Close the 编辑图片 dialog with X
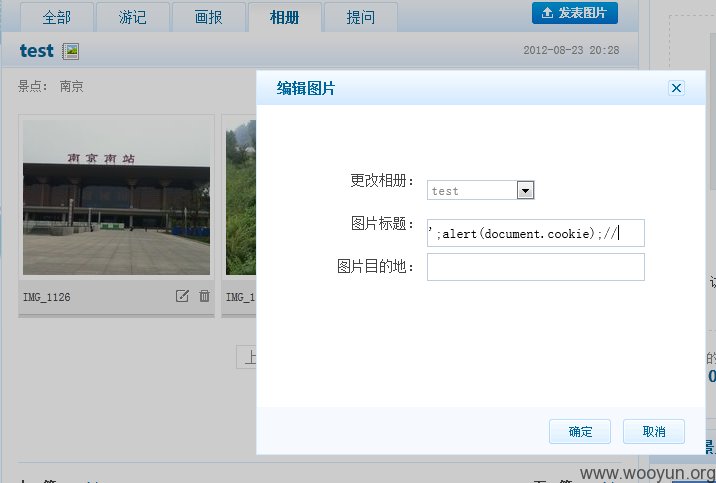The width and height of the screenshot is (716, 483). pos(676,88)
